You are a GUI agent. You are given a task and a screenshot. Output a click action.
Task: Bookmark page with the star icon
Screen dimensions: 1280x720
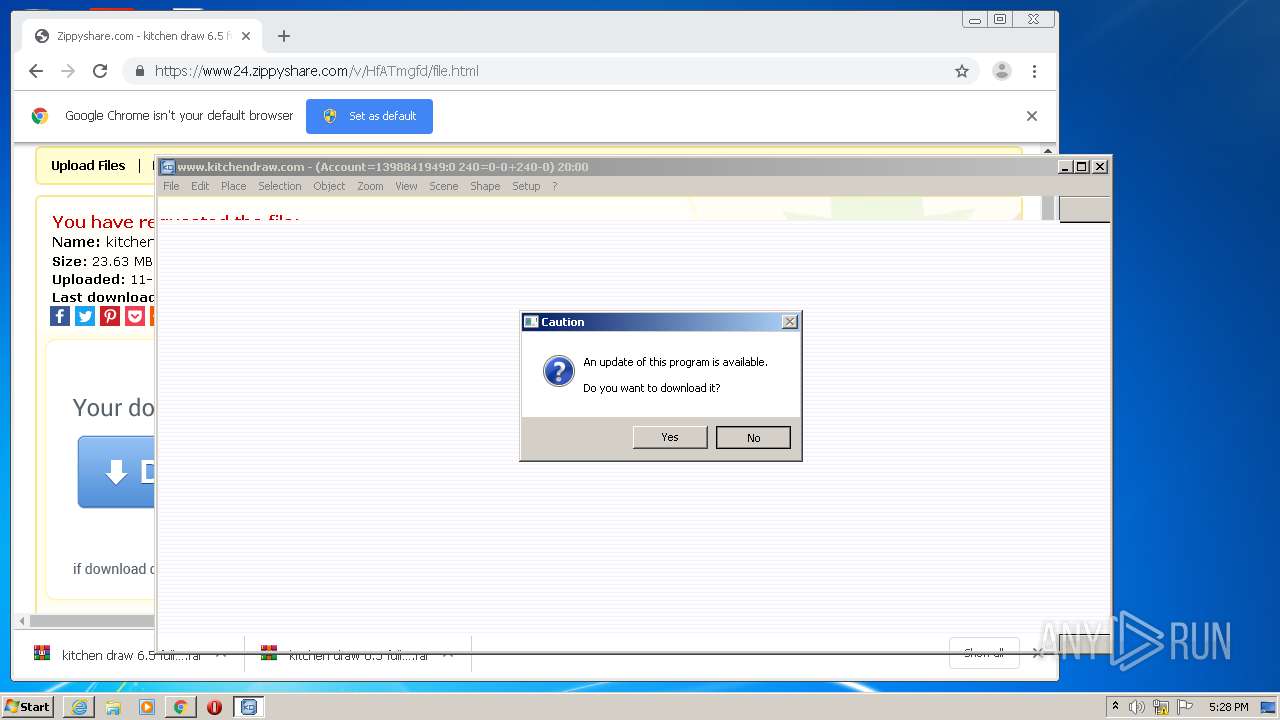[x=962, y=71]
